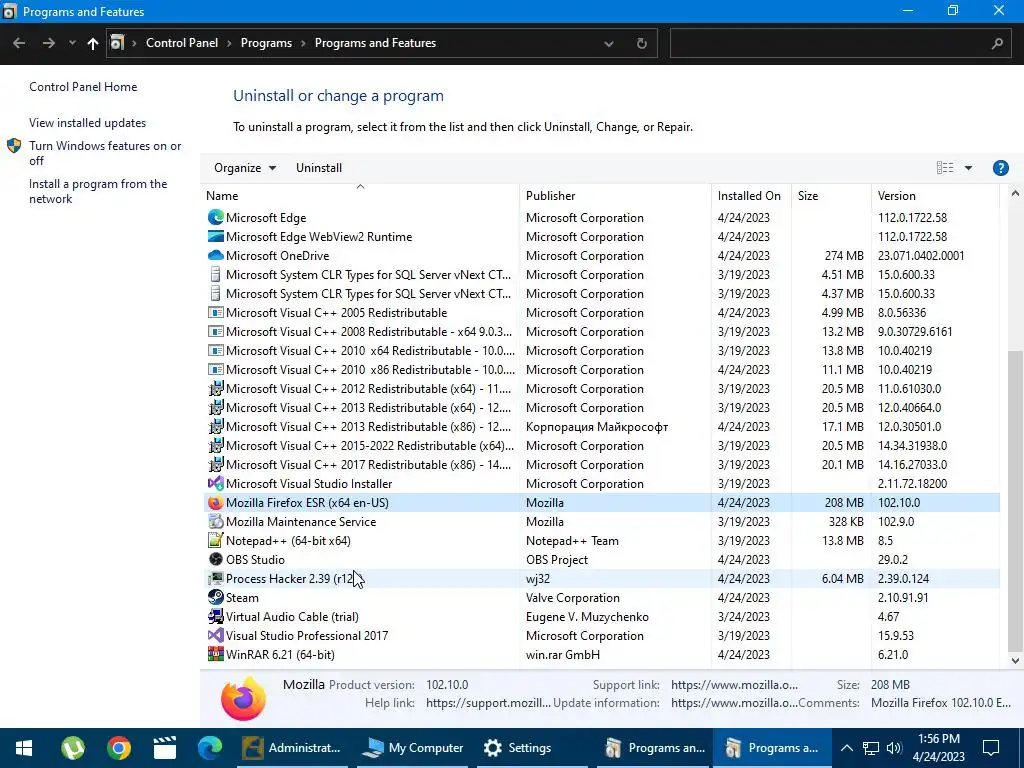Click the scrollbar up arrow
The width and height of the screenshot is (1024, 768).
pos(1015,193)
